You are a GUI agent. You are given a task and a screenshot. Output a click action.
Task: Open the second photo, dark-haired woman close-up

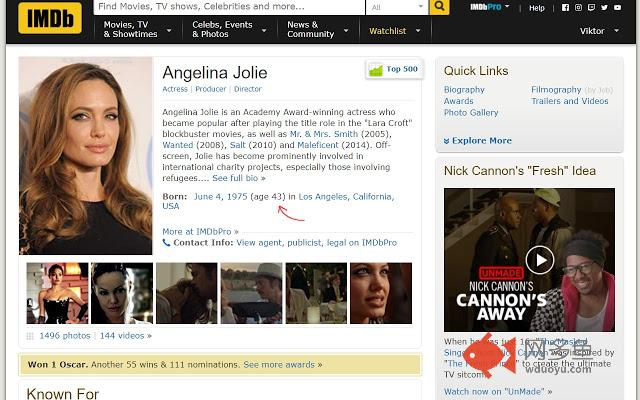[x=122, y=293]
